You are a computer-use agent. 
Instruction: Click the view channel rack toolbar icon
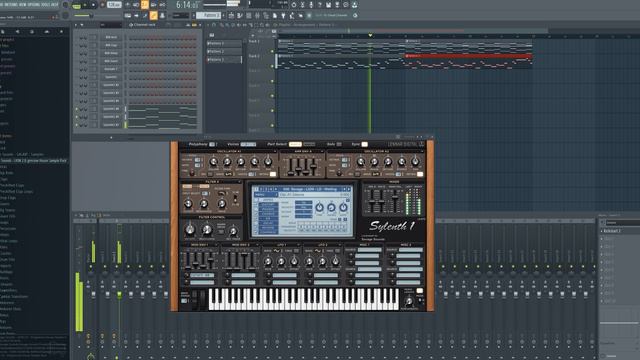[x=248, y=16]
